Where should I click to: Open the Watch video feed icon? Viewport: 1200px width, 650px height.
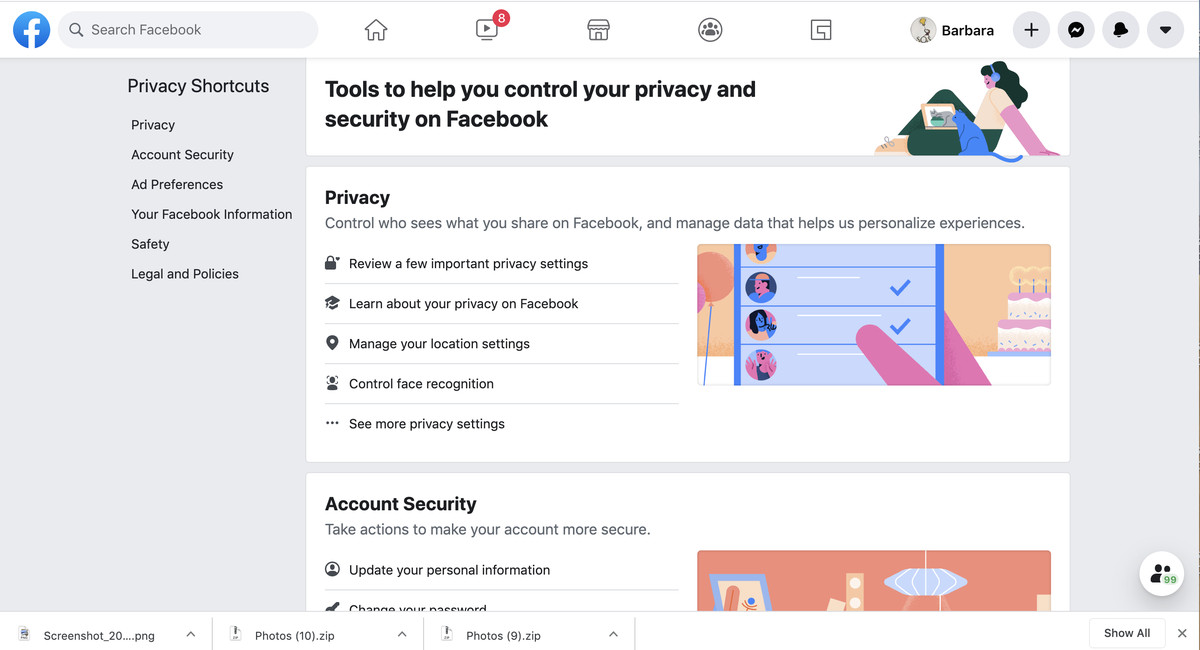click(x=486, y=30)
